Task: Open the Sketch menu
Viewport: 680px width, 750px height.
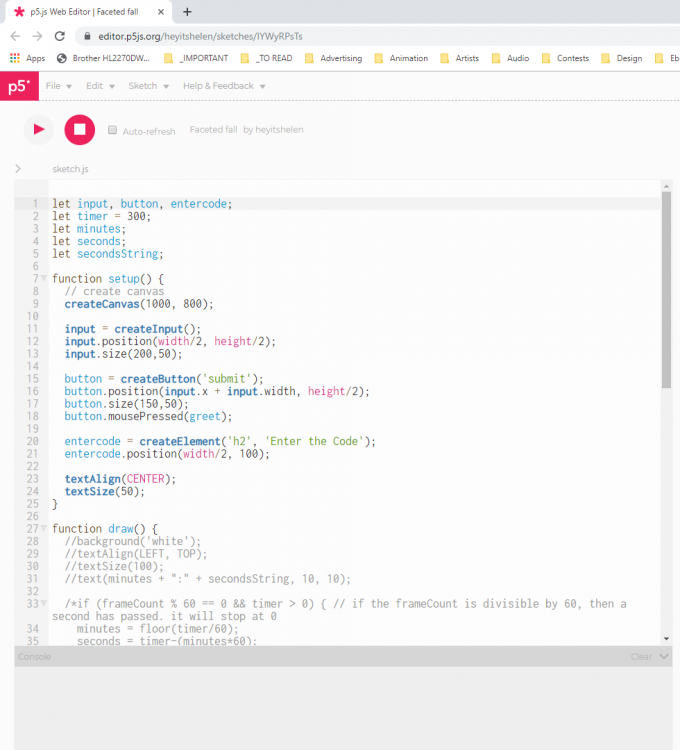Action: 148,86
